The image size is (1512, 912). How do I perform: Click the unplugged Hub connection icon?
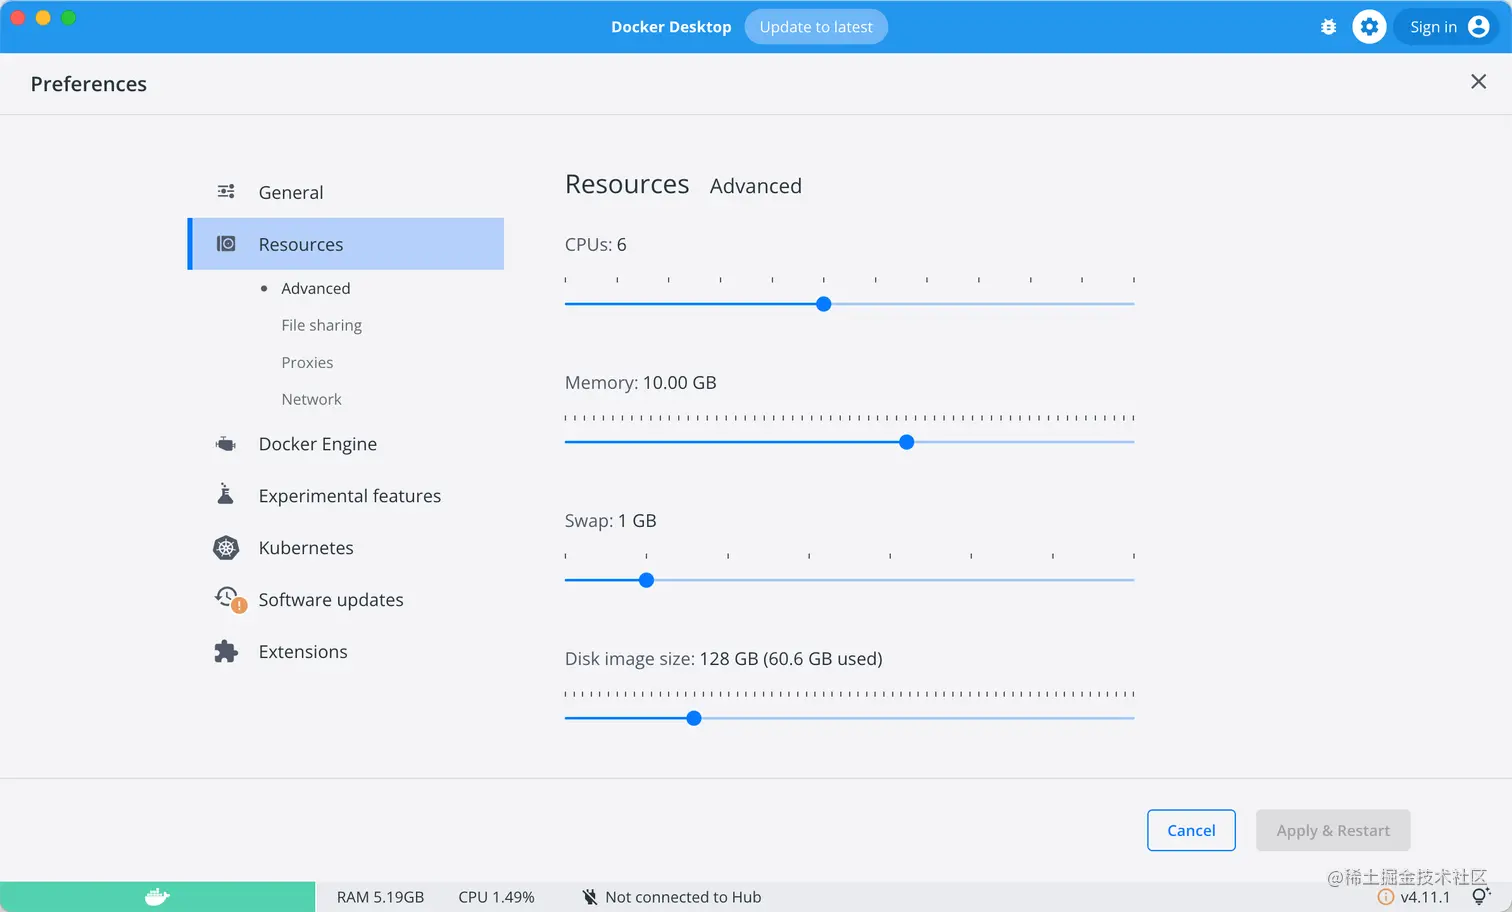(590, 897)
